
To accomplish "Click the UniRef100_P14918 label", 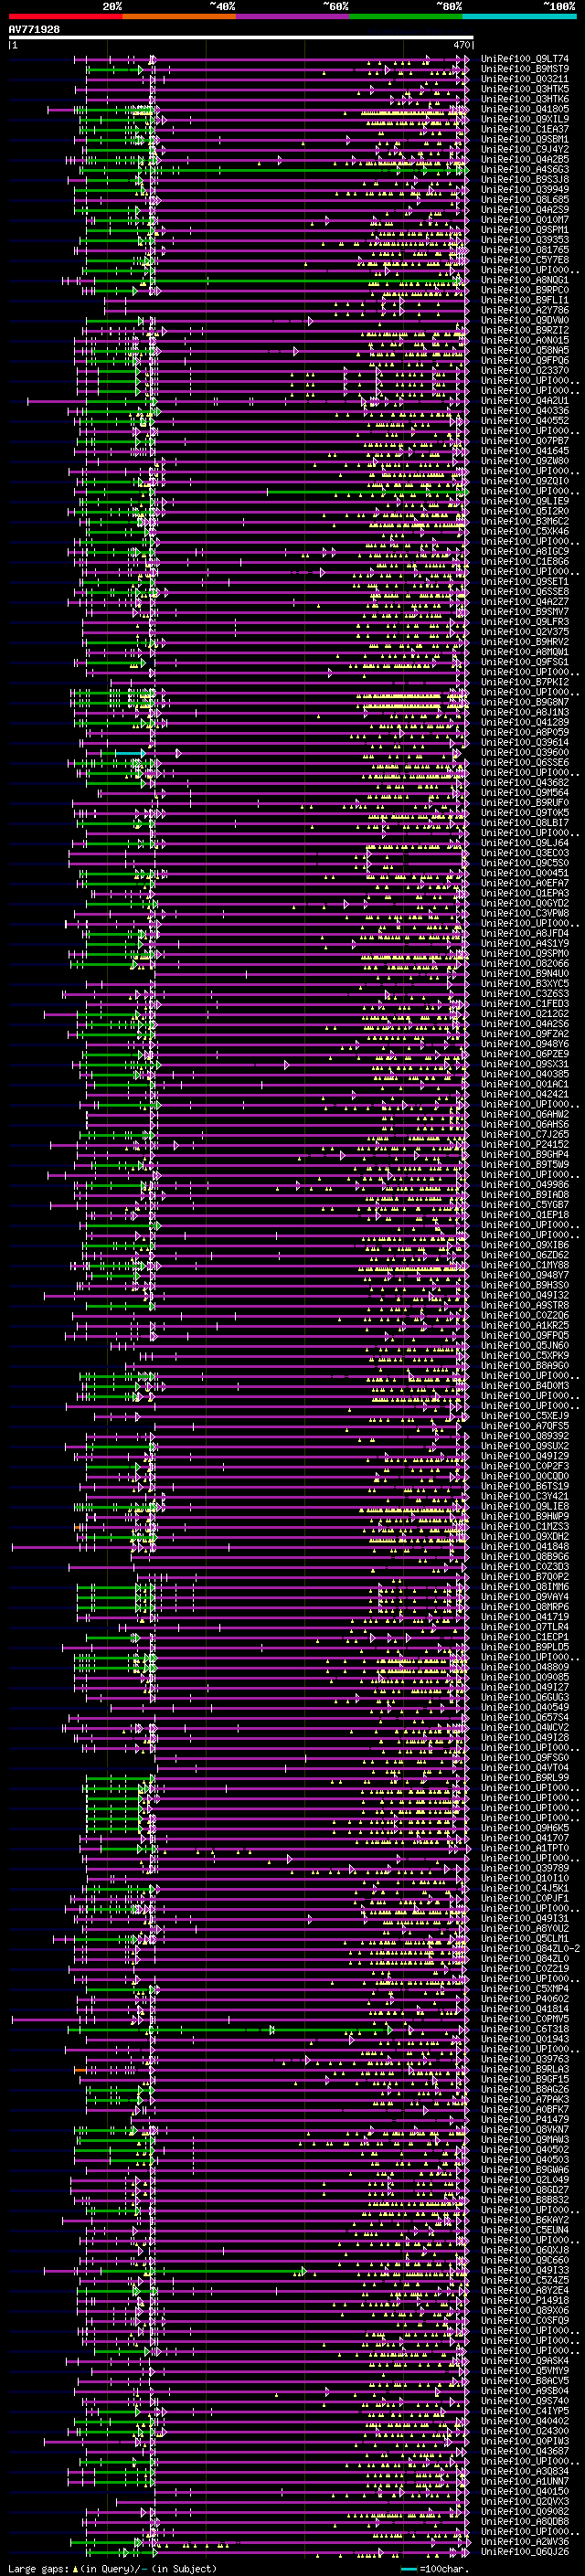I will [x=525, y=2301].
